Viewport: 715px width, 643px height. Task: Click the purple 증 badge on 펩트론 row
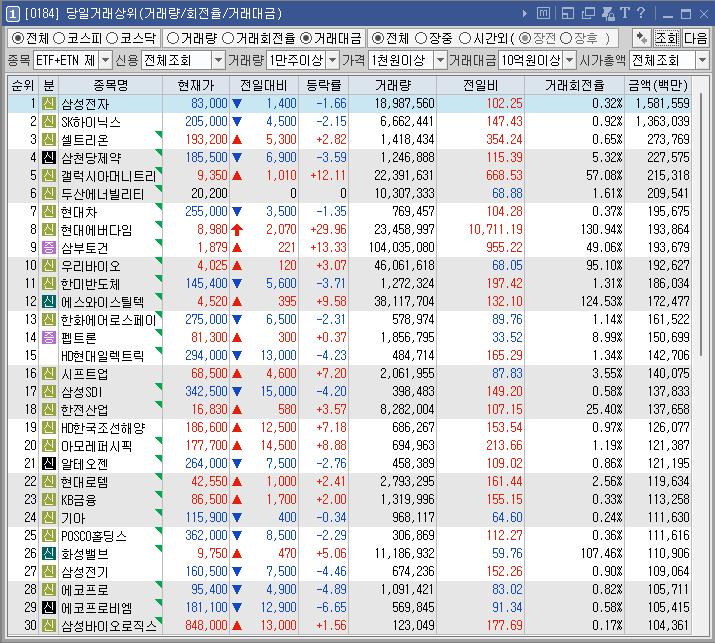tap(49, 337)
